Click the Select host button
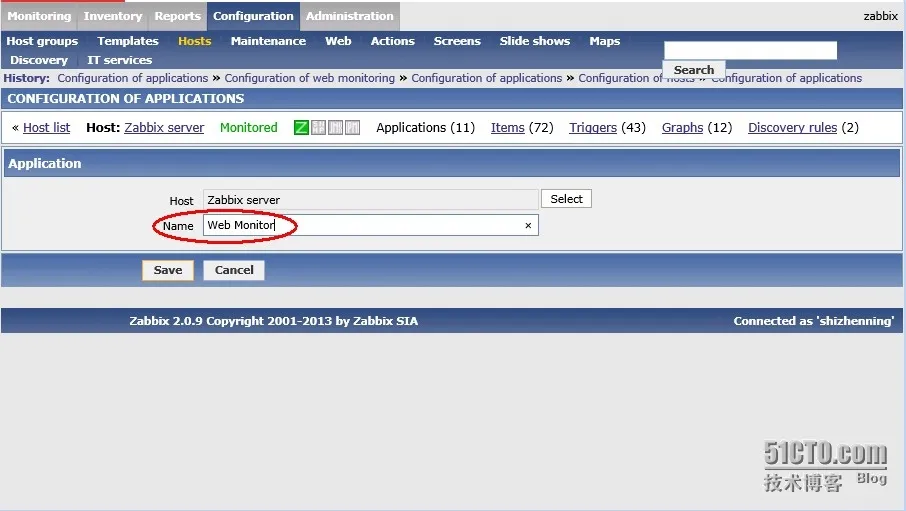The height and width of the screenshot is (511, 906). coord(566,199)
